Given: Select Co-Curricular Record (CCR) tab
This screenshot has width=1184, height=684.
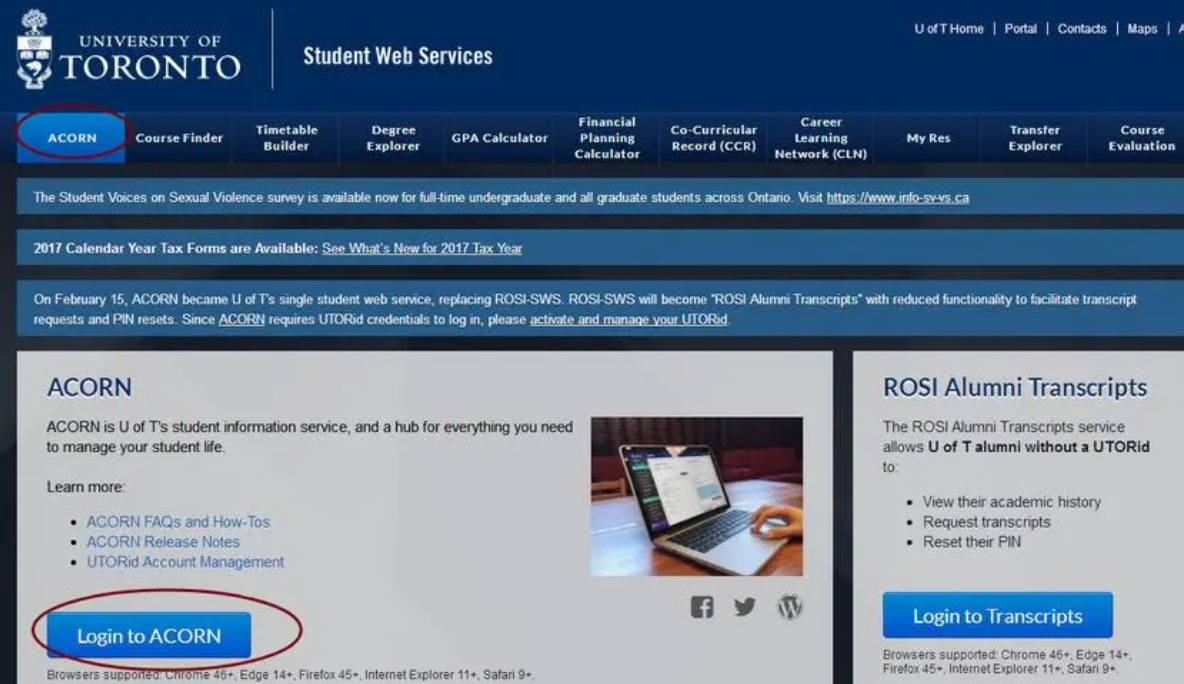Looking at the screenshot, I should [714, 138].
